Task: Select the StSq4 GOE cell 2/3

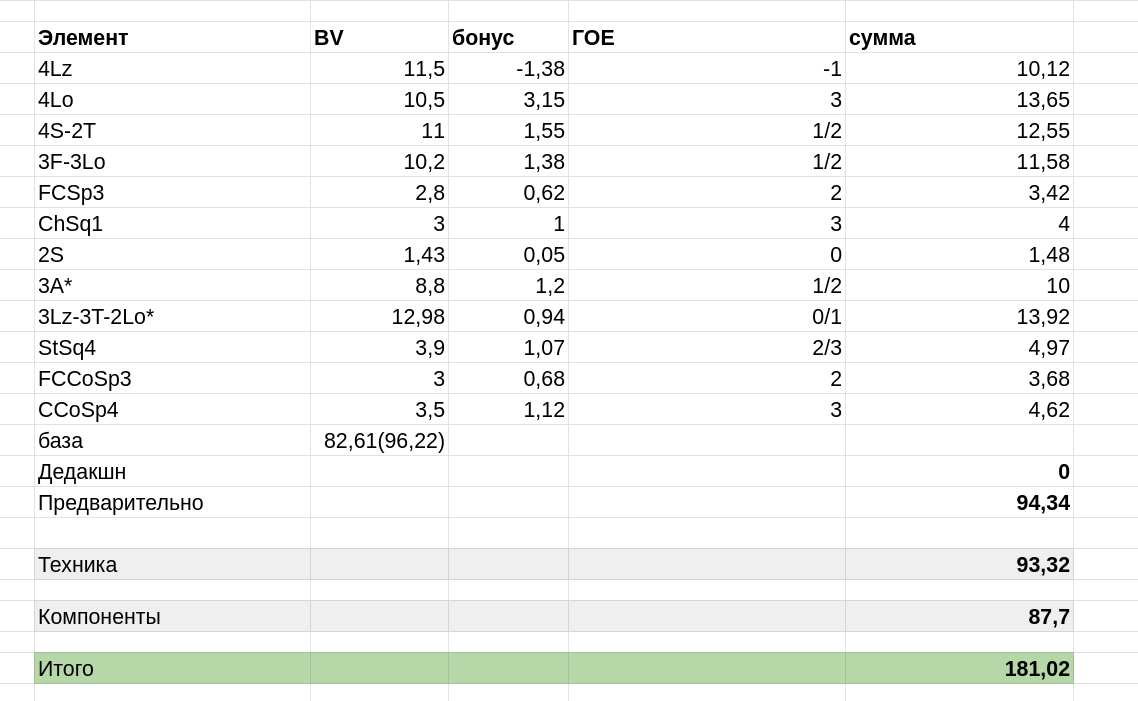Action: 706,348
